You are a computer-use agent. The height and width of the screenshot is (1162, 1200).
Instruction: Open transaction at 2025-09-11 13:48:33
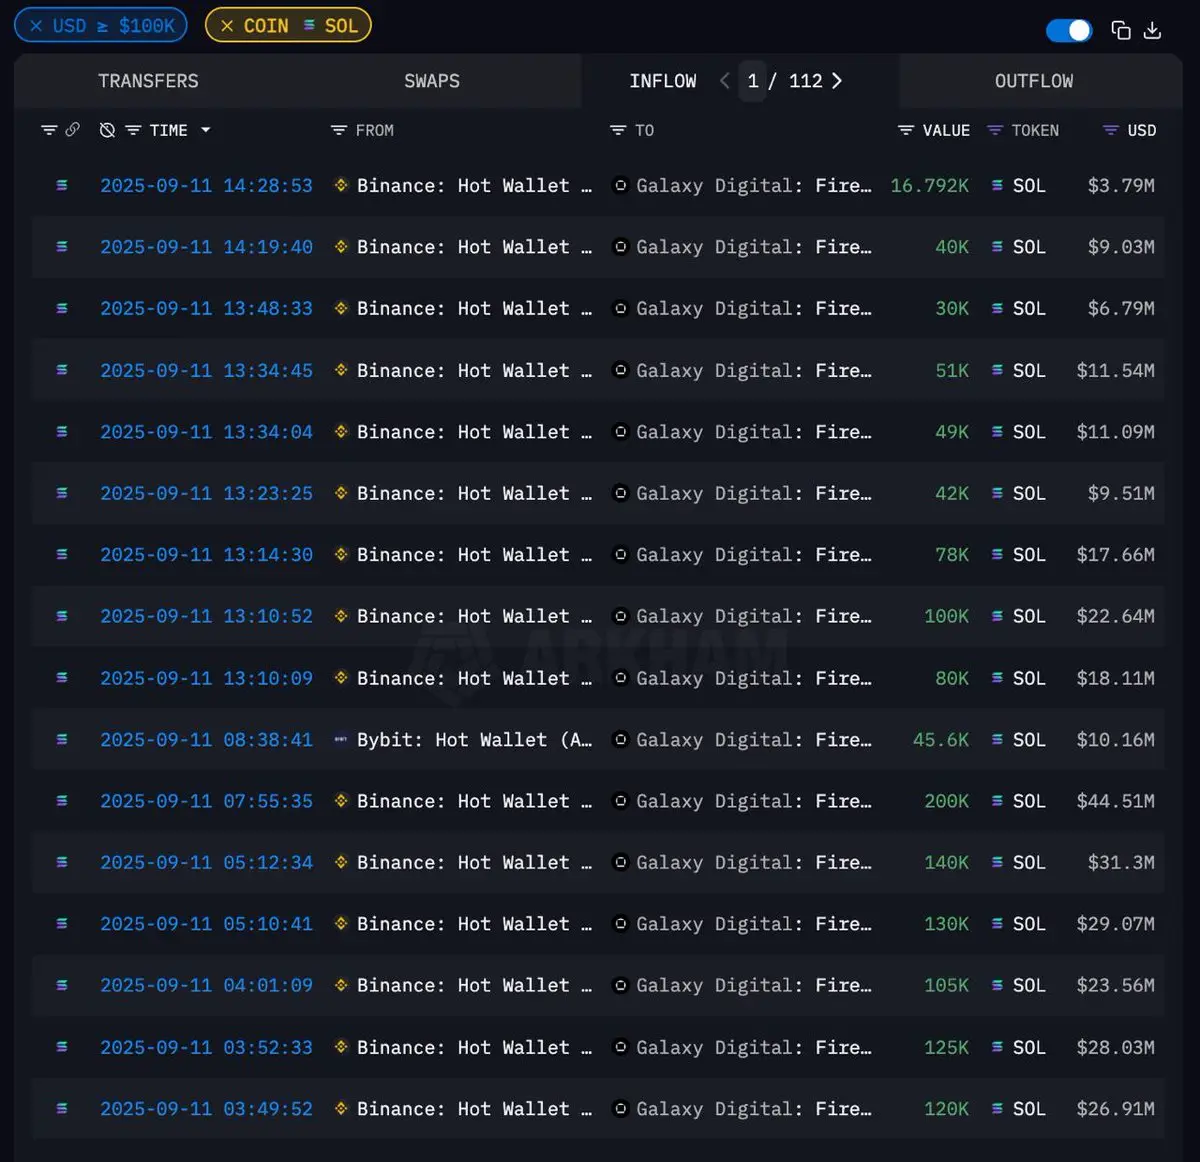coord(206,308)
